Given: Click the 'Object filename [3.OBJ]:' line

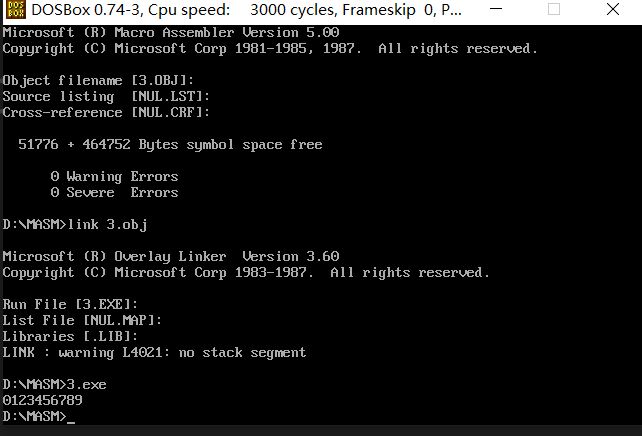Looking at the screenshot, I should tap(98, 81).
